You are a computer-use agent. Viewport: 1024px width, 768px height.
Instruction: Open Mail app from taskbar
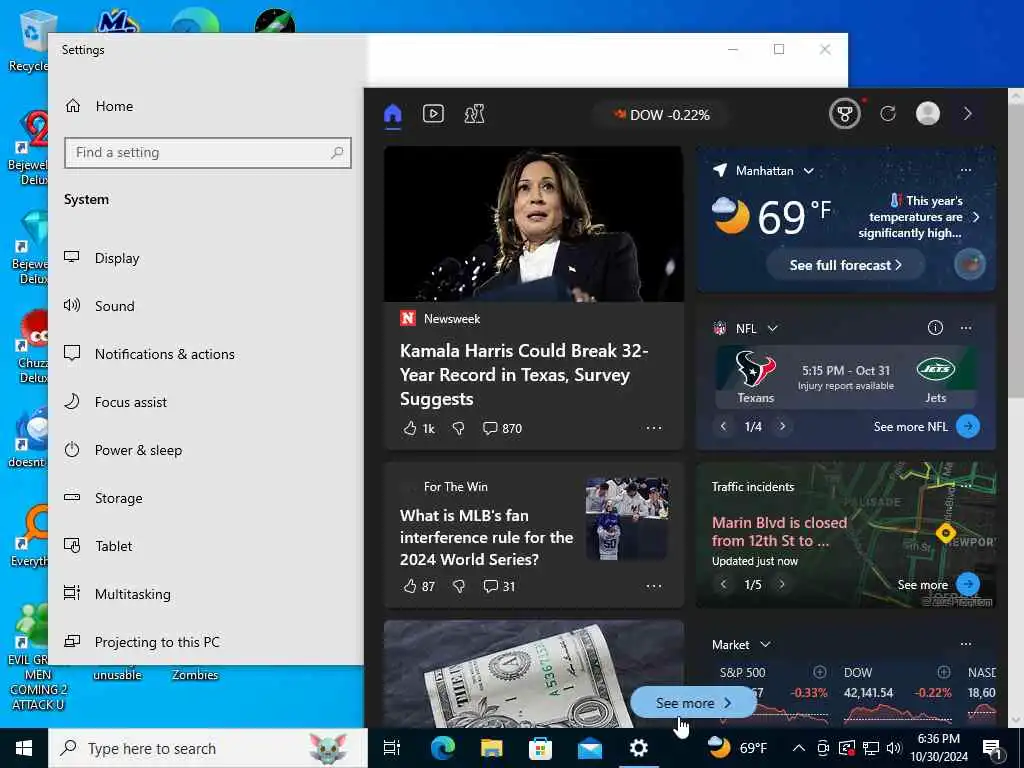tap(590, 748)
